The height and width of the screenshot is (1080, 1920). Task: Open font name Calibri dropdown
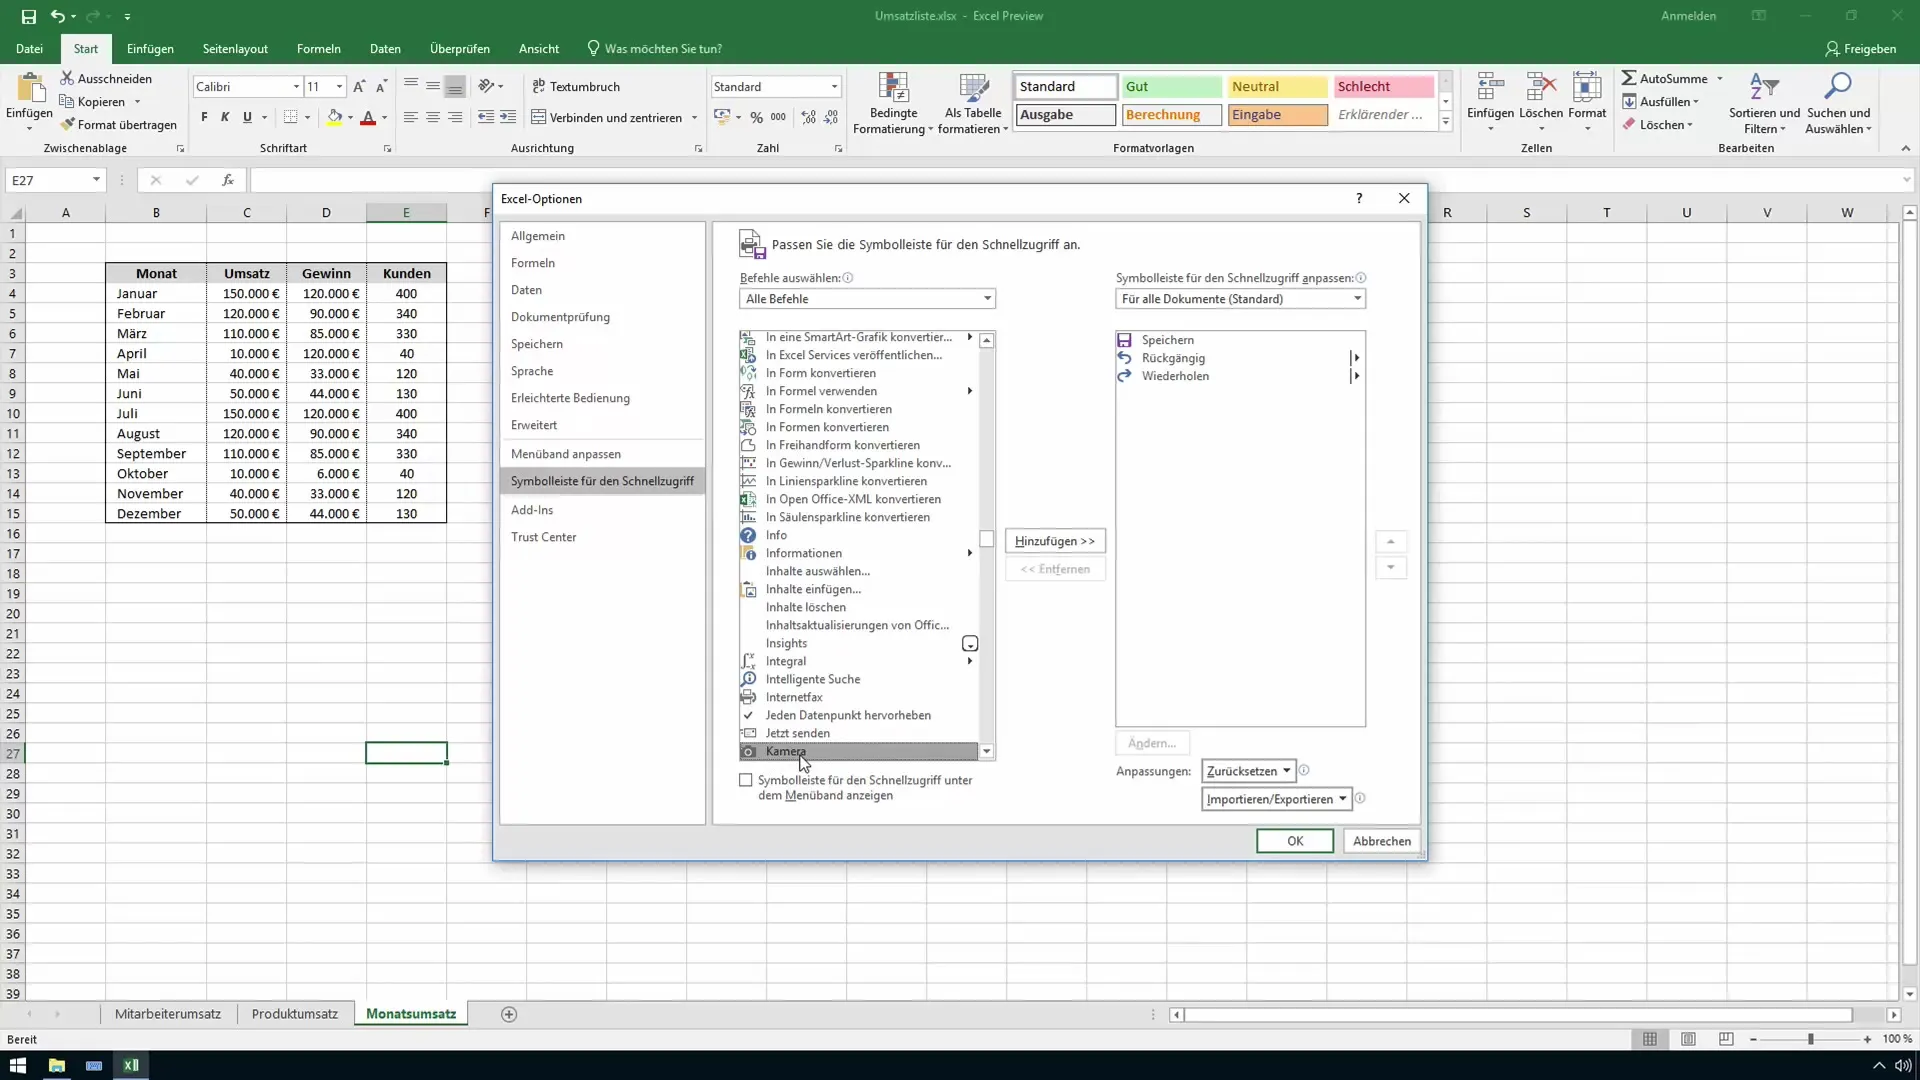pyautogui.click(x=296, y=87)
